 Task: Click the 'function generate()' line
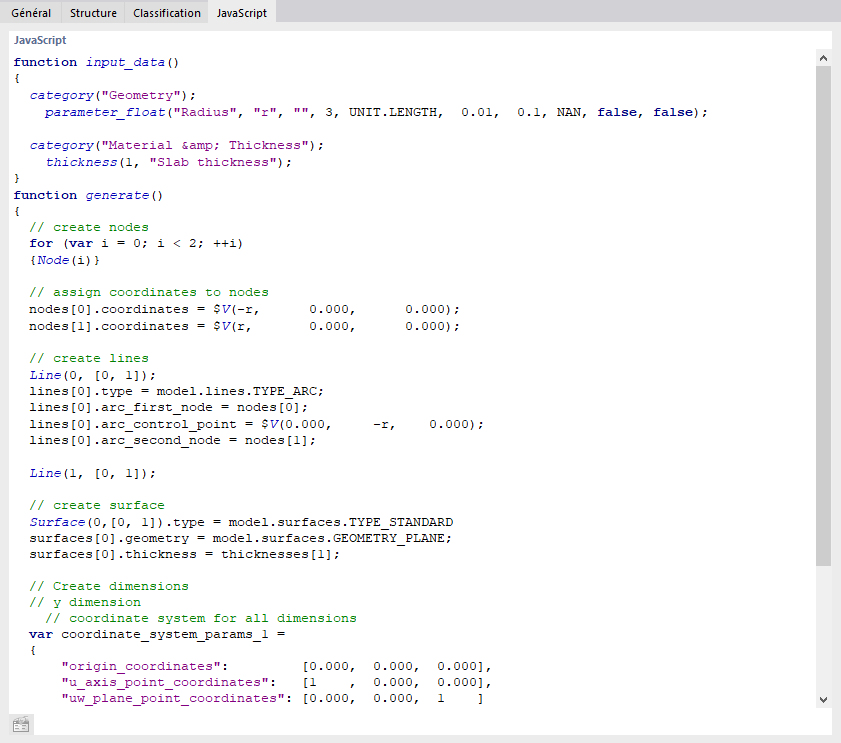[88, 195]
